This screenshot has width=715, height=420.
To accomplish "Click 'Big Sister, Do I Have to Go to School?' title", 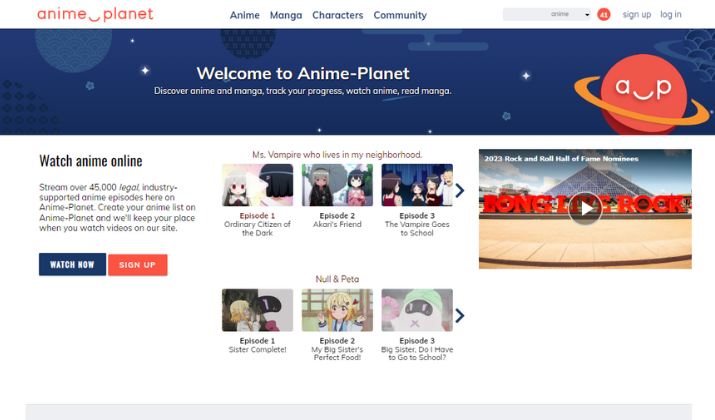I will (417, 353).
